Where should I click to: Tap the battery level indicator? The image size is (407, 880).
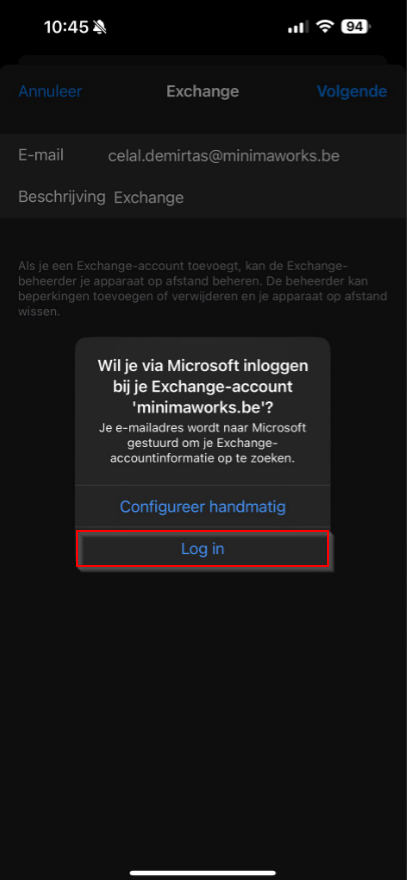point(355,26)
